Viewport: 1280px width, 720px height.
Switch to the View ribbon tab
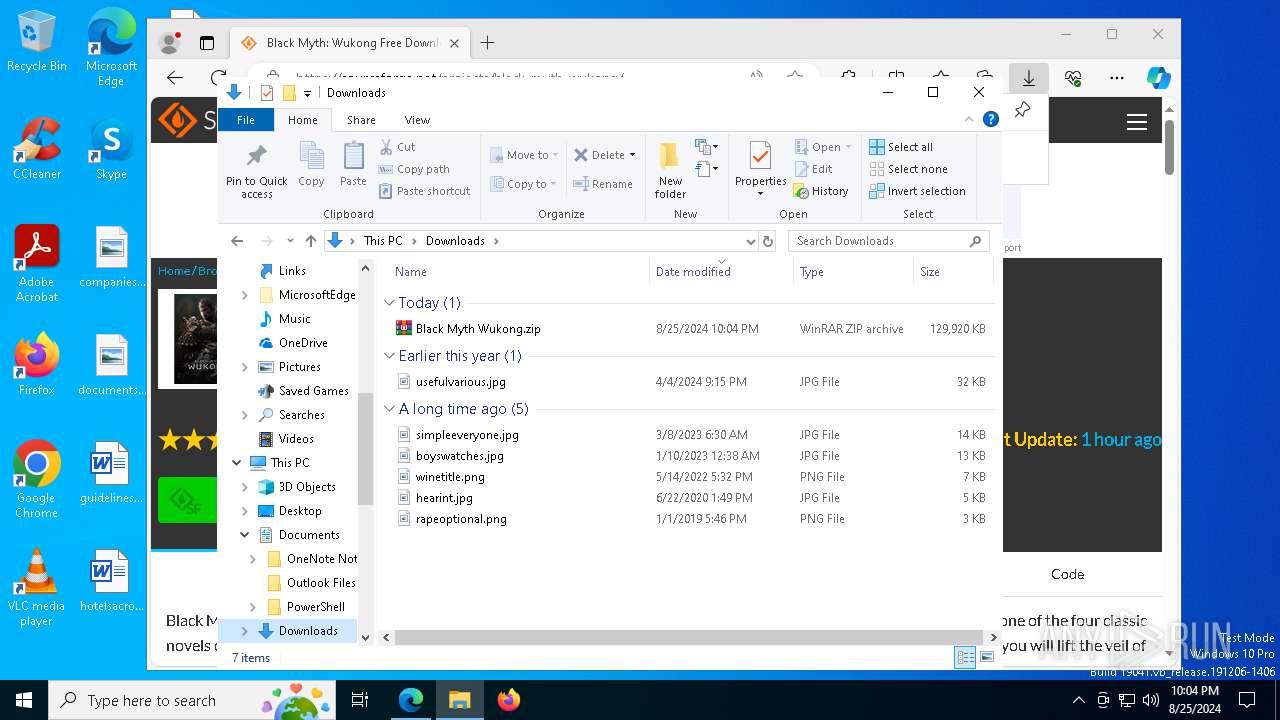[417, 120]
